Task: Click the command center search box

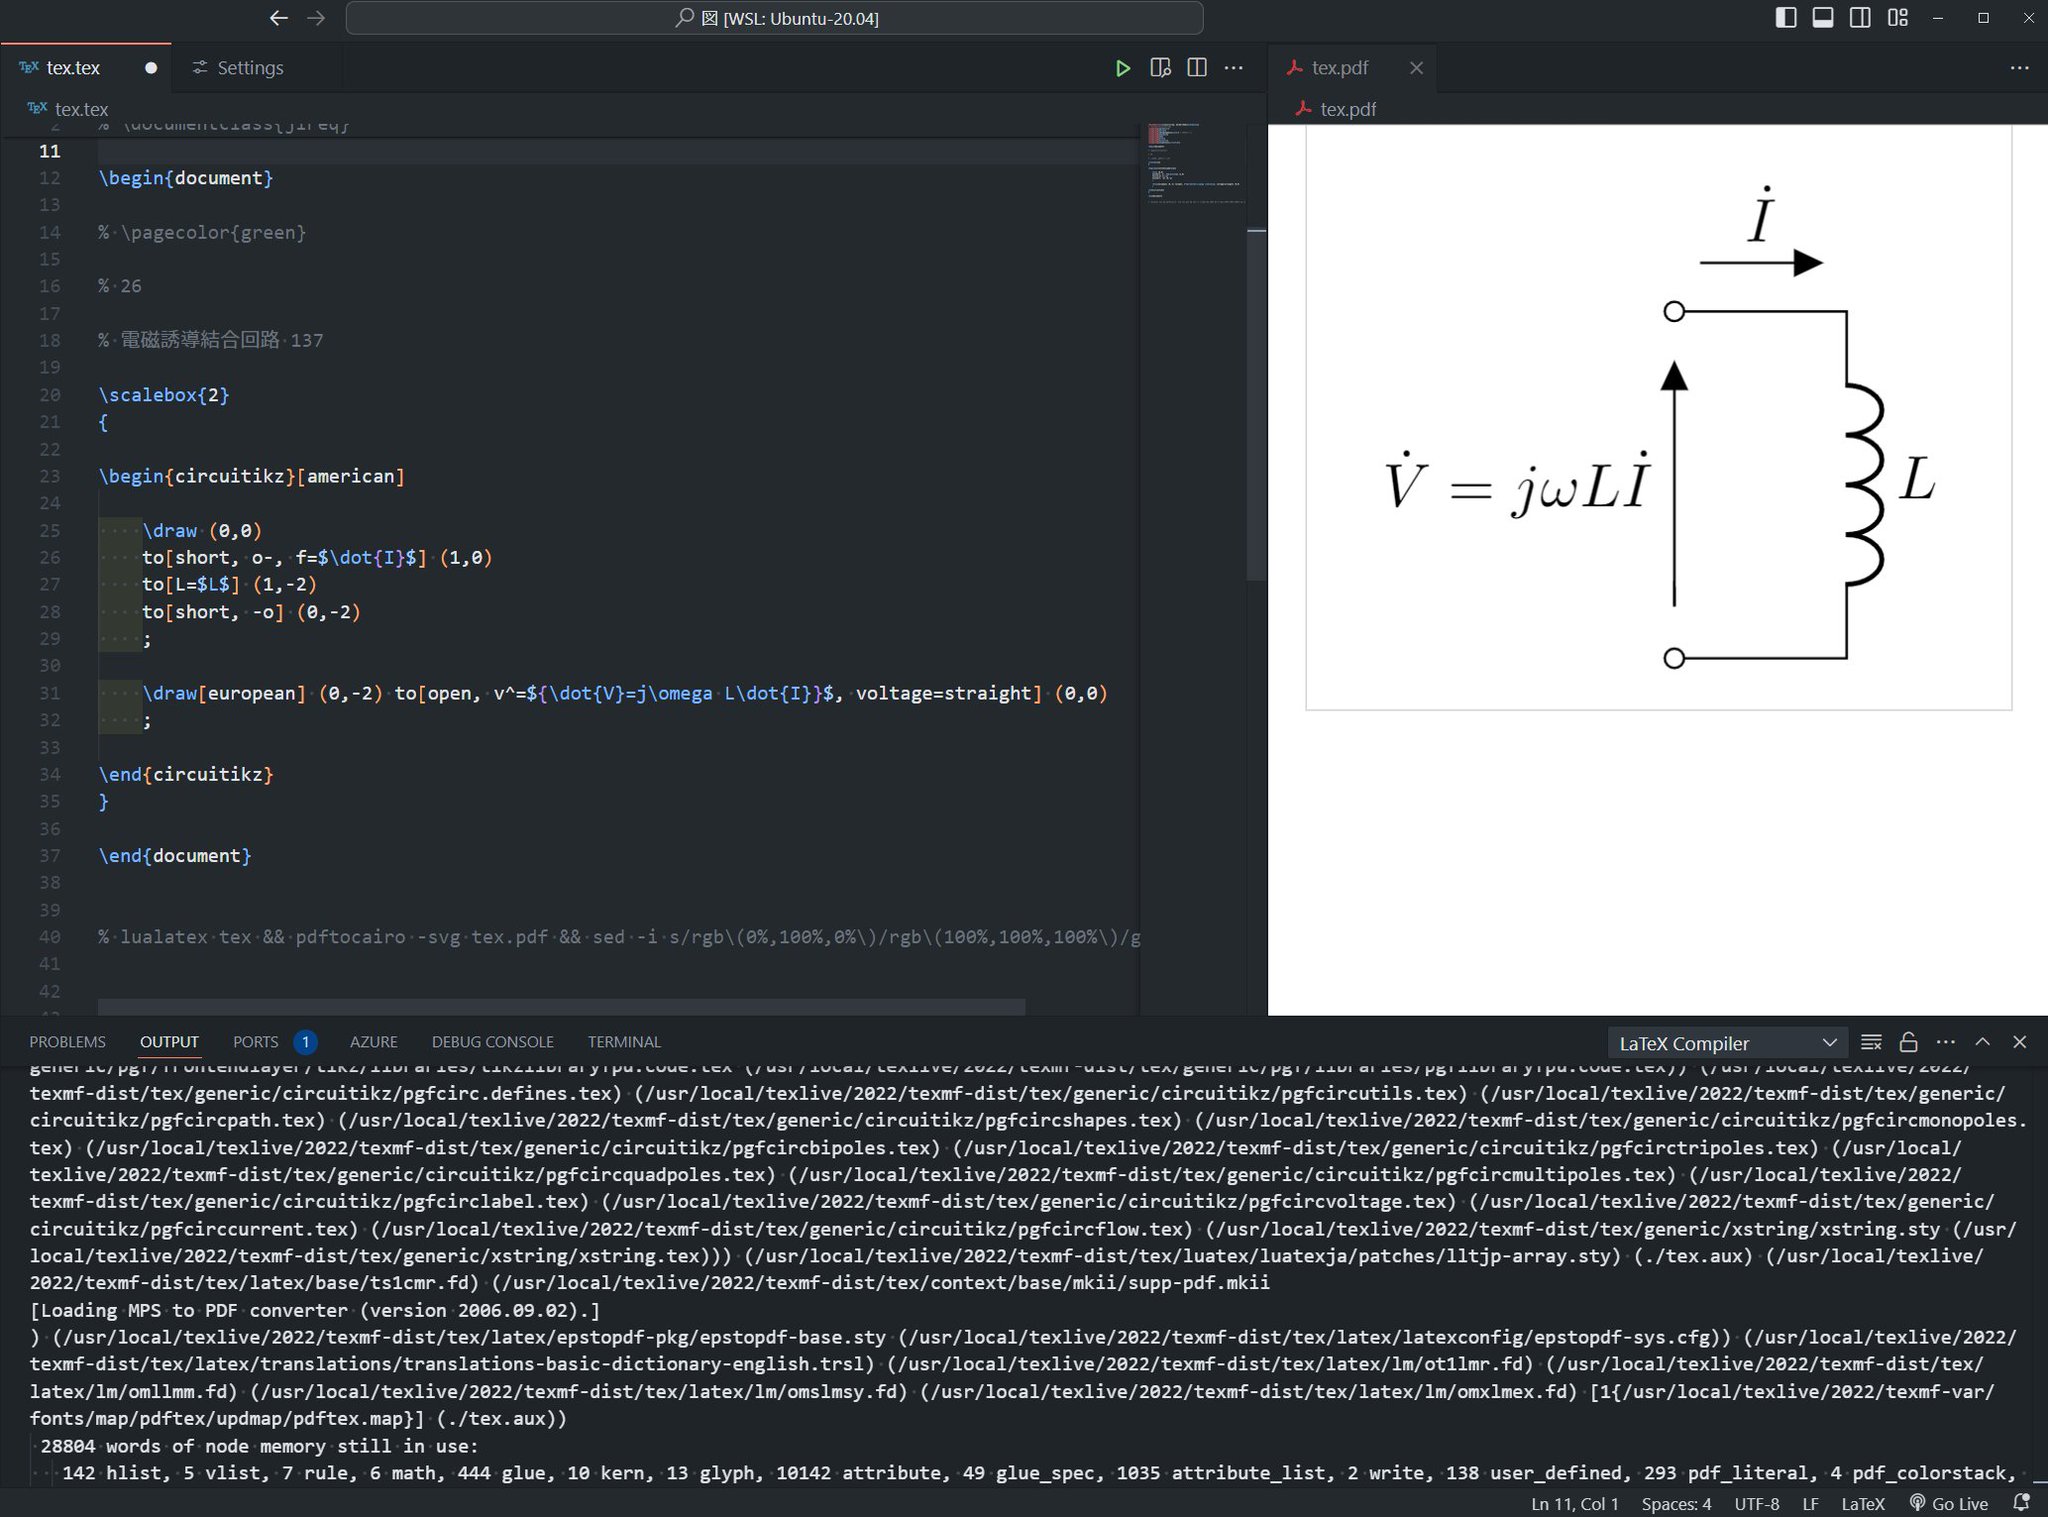Action: pyautogui.click(x=774, y=18)
